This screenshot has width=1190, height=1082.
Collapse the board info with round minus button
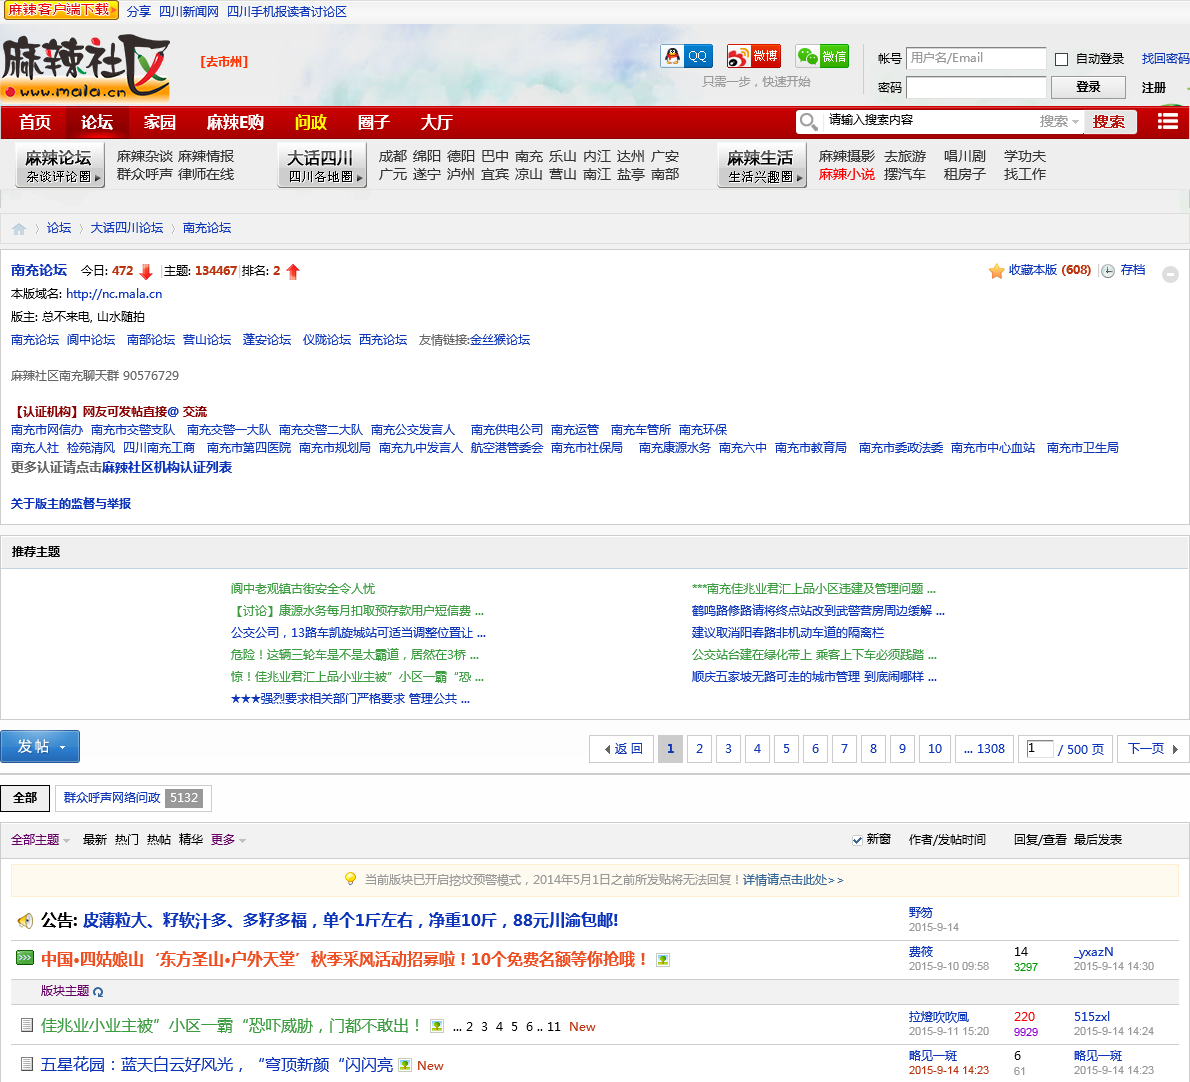click(x=1170, y=274)
